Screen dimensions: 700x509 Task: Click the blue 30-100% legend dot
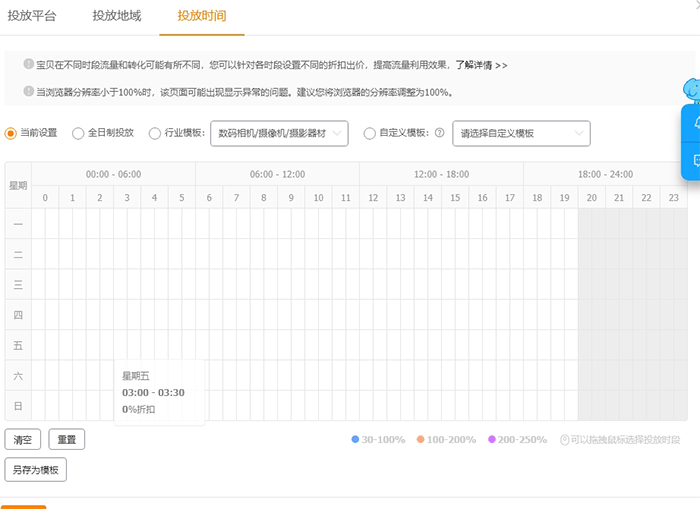click(x=355, y=440)
